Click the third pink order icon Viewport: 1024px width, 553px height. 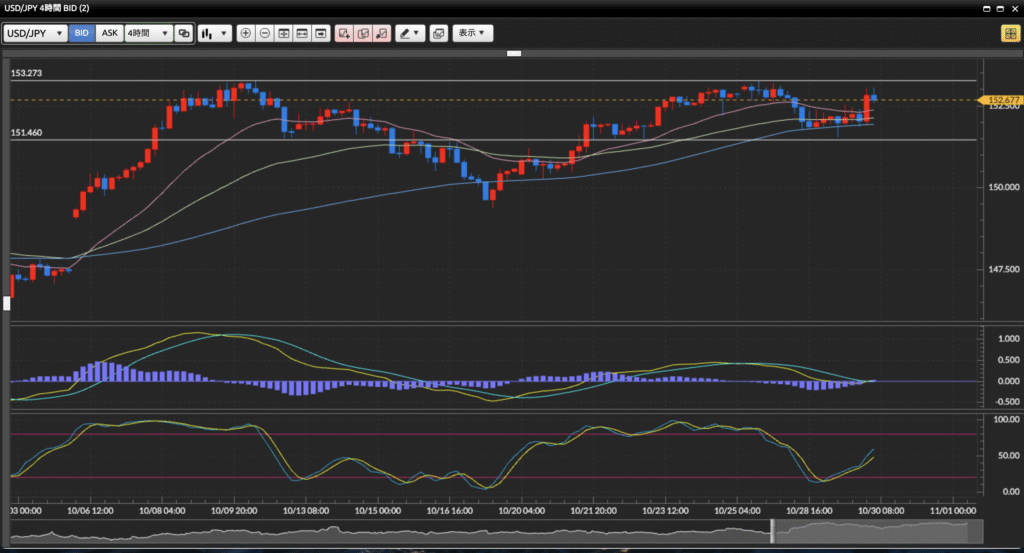click(x=381, y=33)
